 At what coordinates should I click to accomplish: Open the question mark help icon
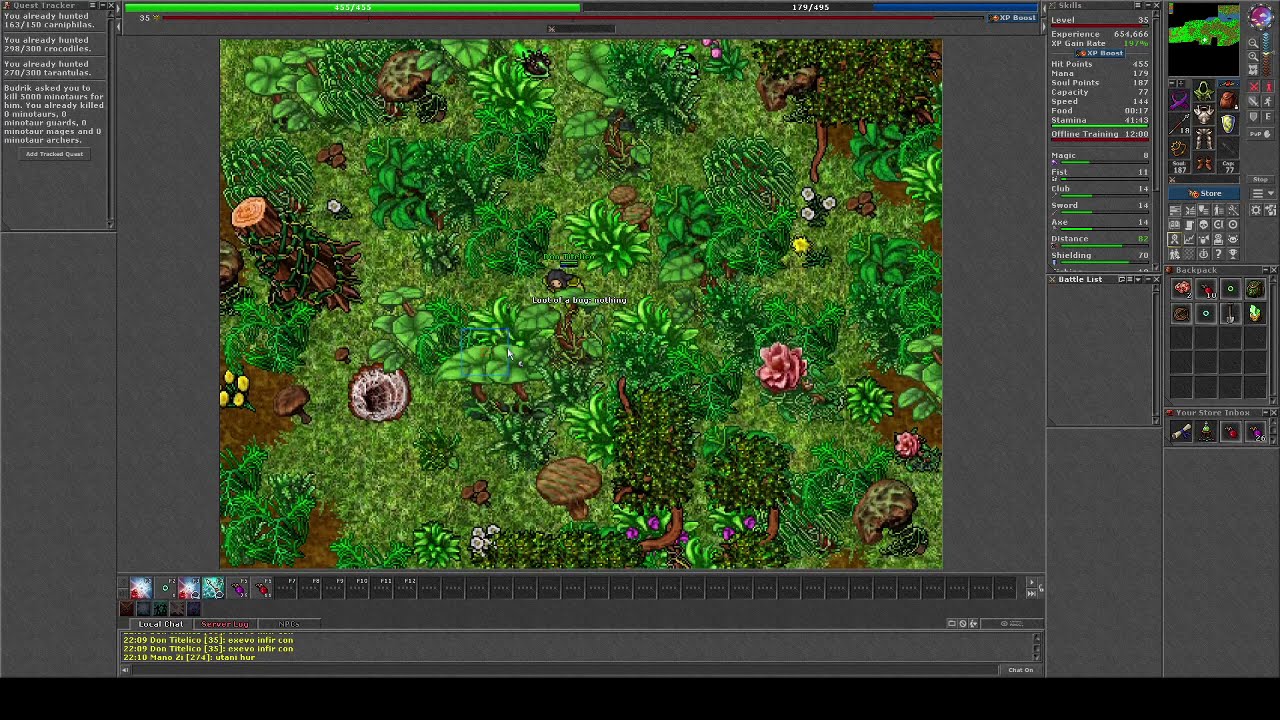pyautogui.click(x=1218, y=254)
